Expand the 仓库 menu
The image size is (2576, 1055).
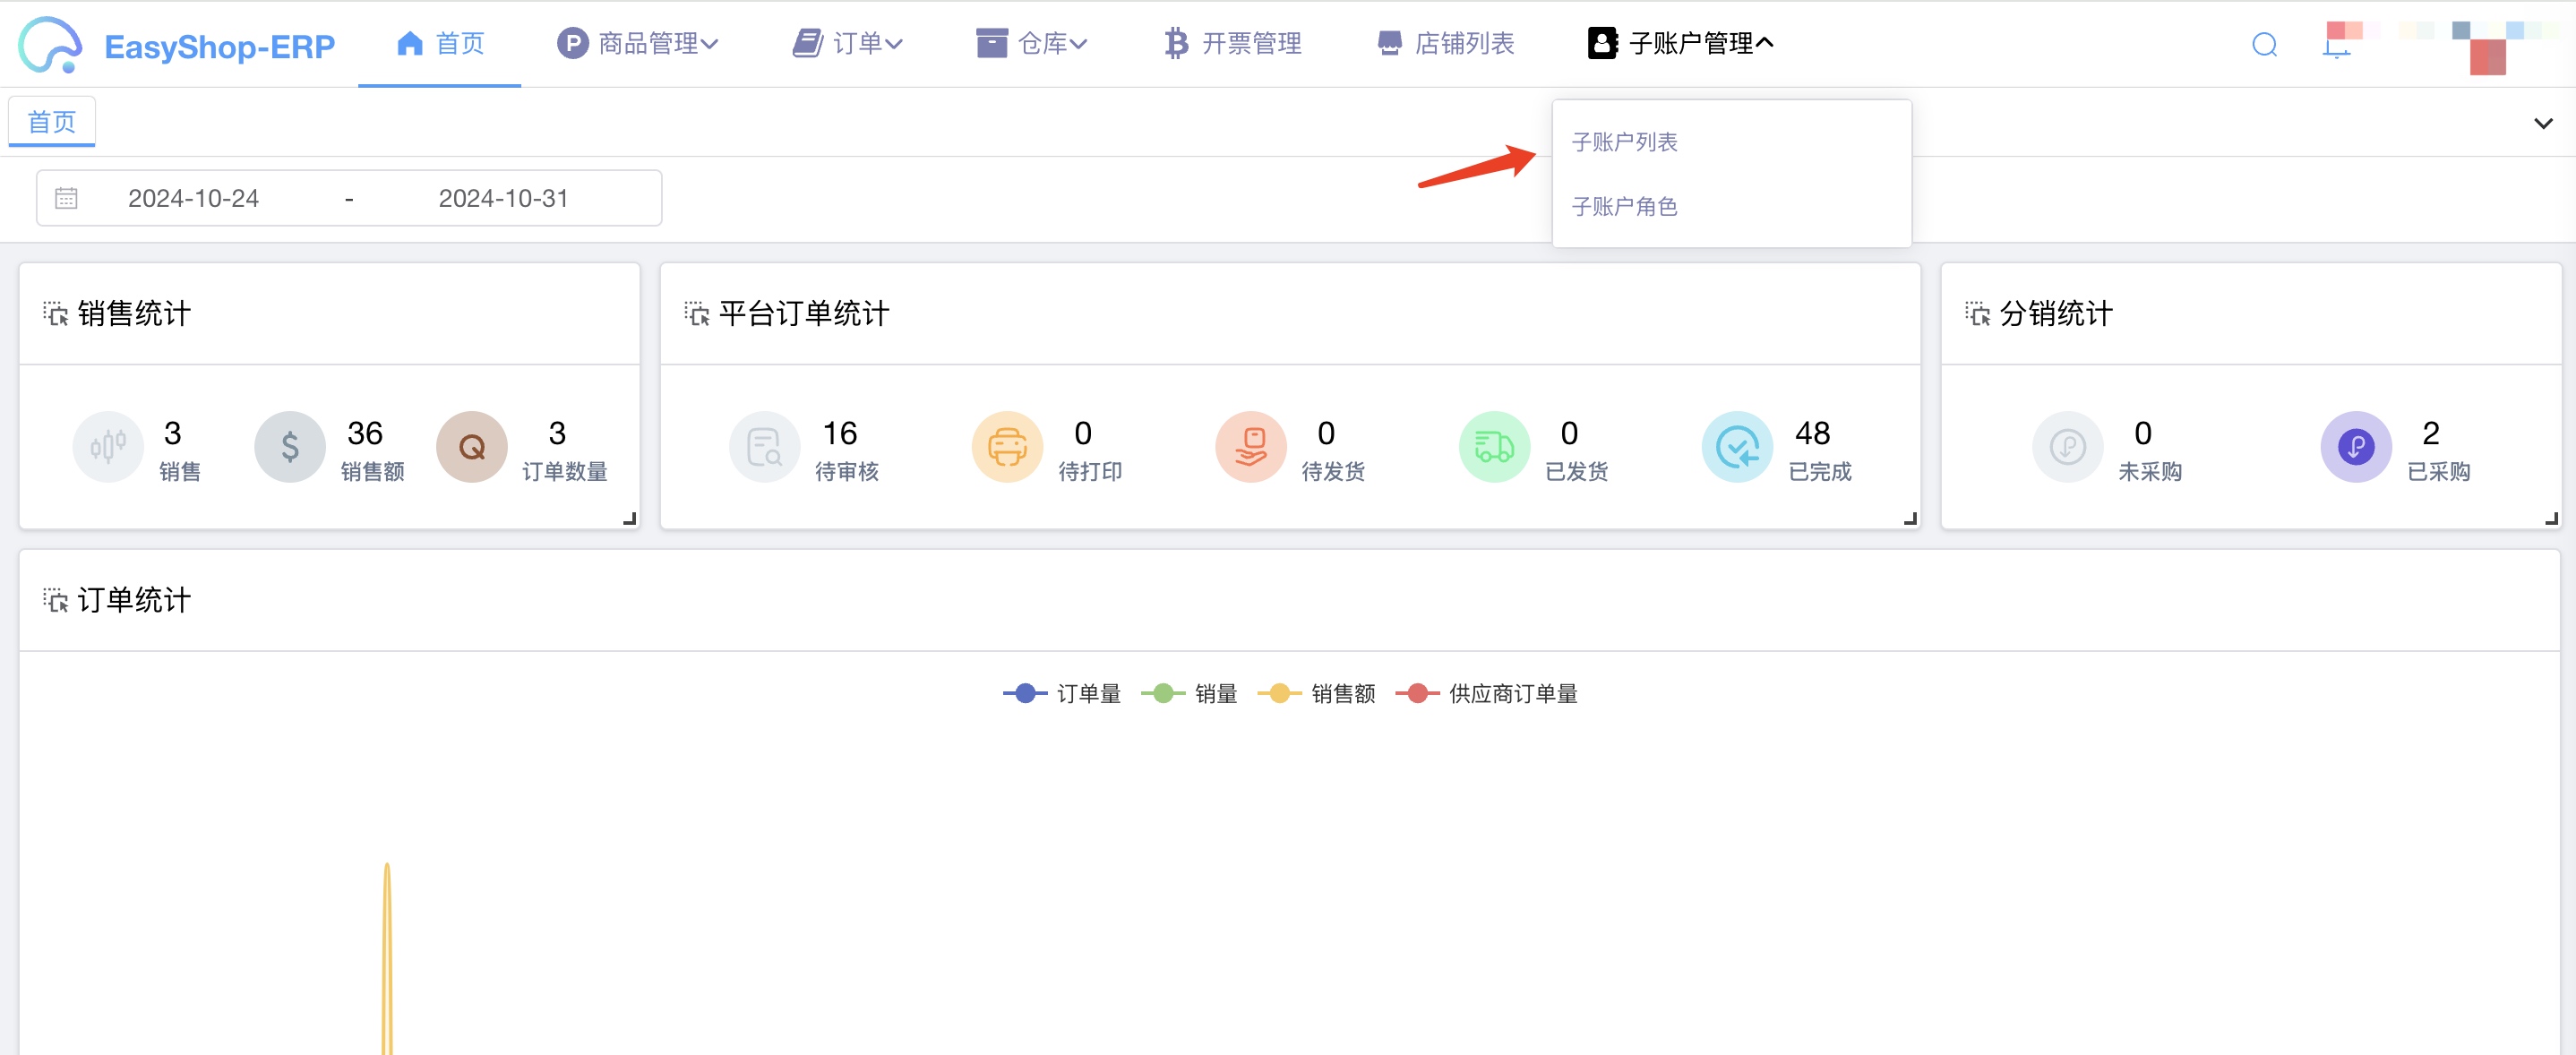[x=1032, y=44]
